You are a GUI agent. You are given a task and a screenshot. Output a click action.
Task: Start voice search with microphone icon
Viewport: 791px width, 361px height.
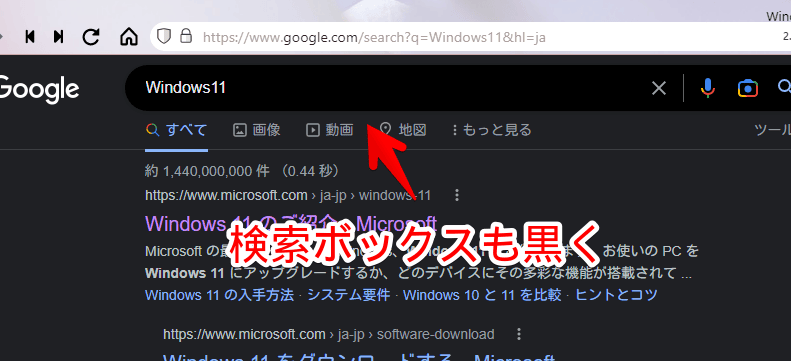[x=708, y=88]
